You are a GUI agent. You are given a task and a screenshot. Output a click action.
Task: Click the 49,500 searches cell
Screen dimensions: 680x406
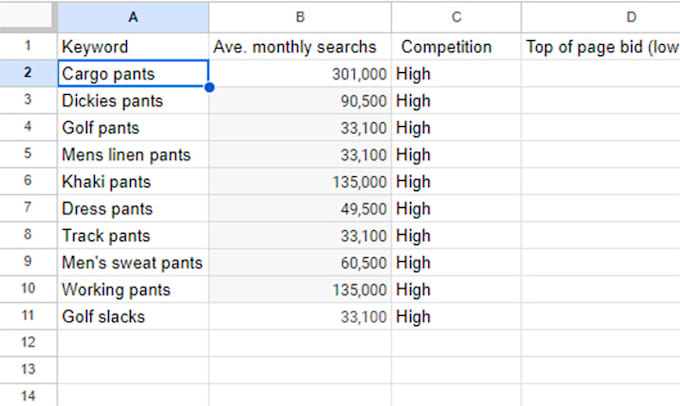pyautogui.click(x=300, y=208)
